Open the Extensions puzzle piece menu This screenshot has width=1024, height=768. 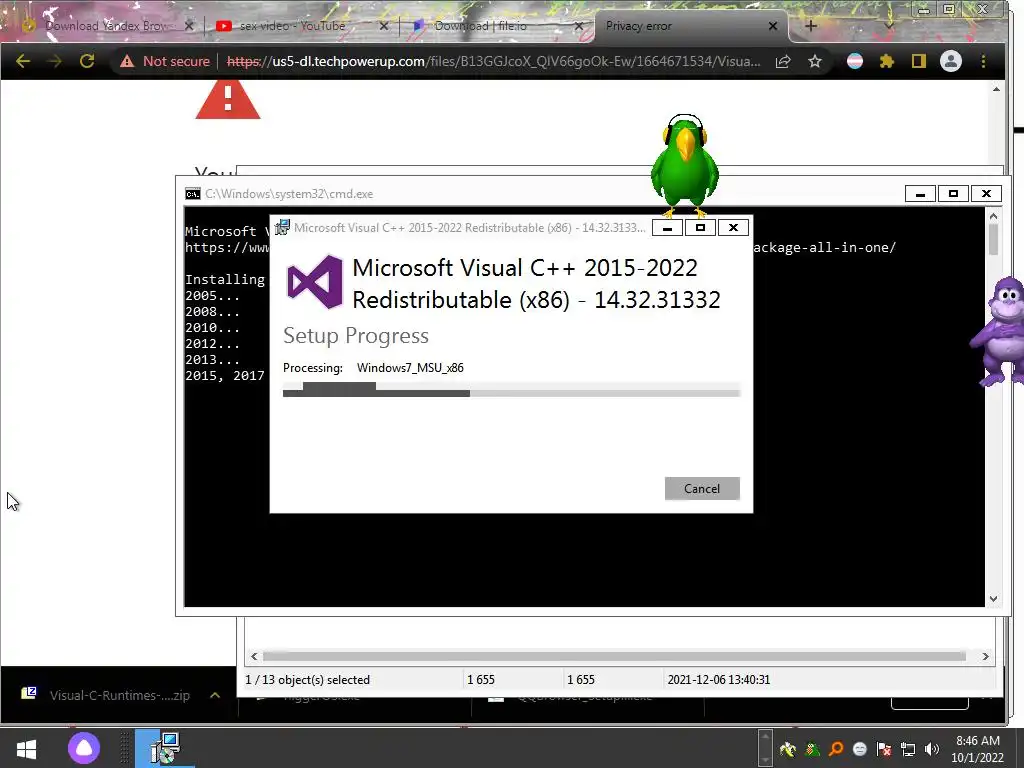point(886,61)
